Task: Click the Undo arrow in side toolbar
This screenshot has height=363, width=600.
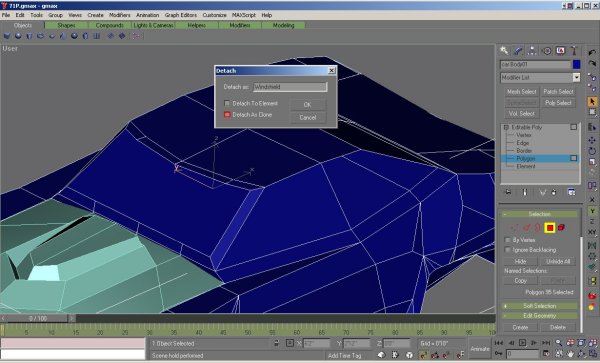Action: [592, 52]
